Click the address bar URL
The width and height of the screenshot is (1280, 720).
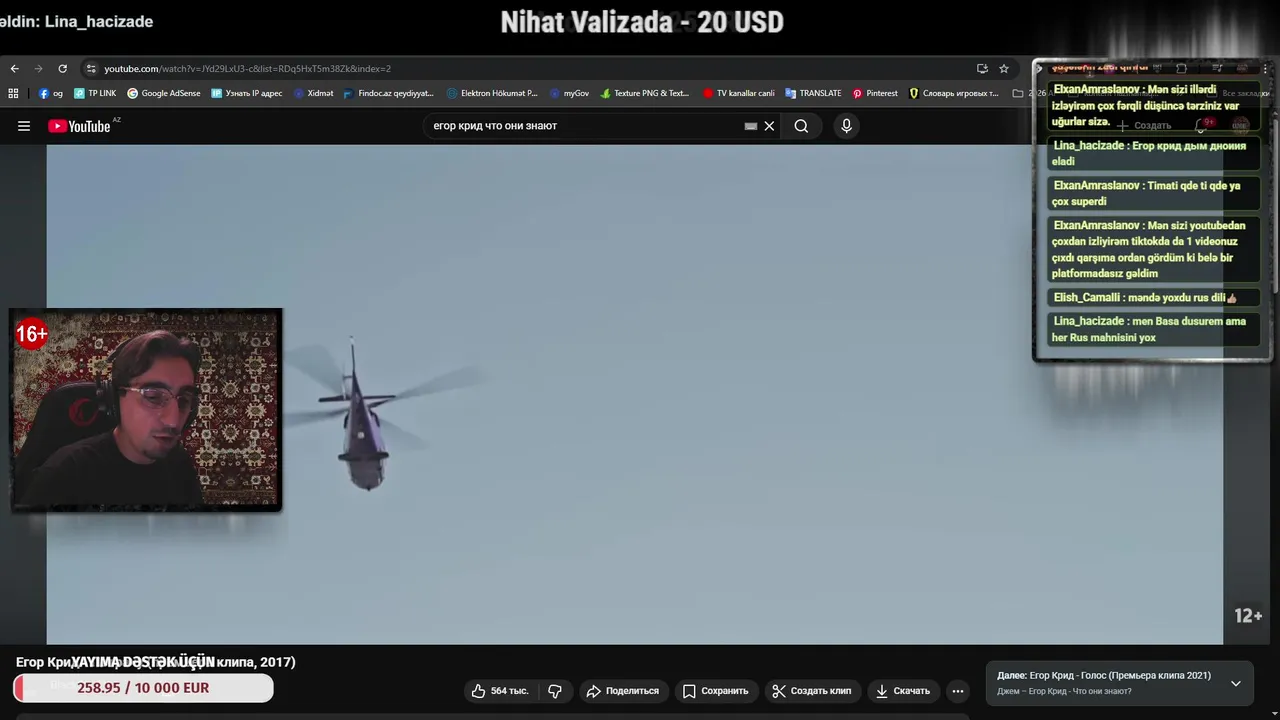coord(247,69)
